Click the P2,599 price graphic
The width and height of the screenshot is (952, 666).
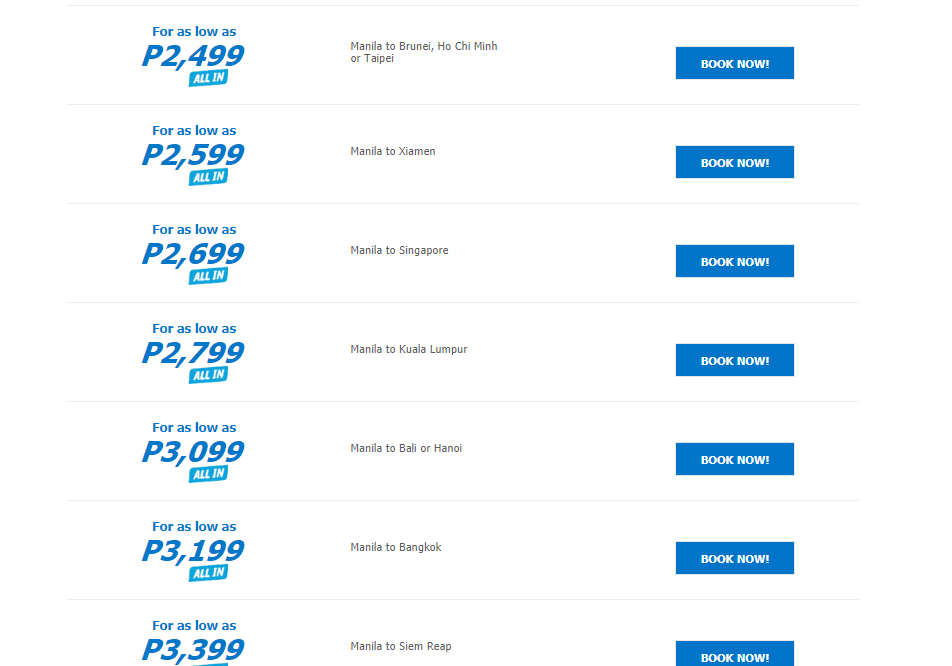click(x=193, y=155)
